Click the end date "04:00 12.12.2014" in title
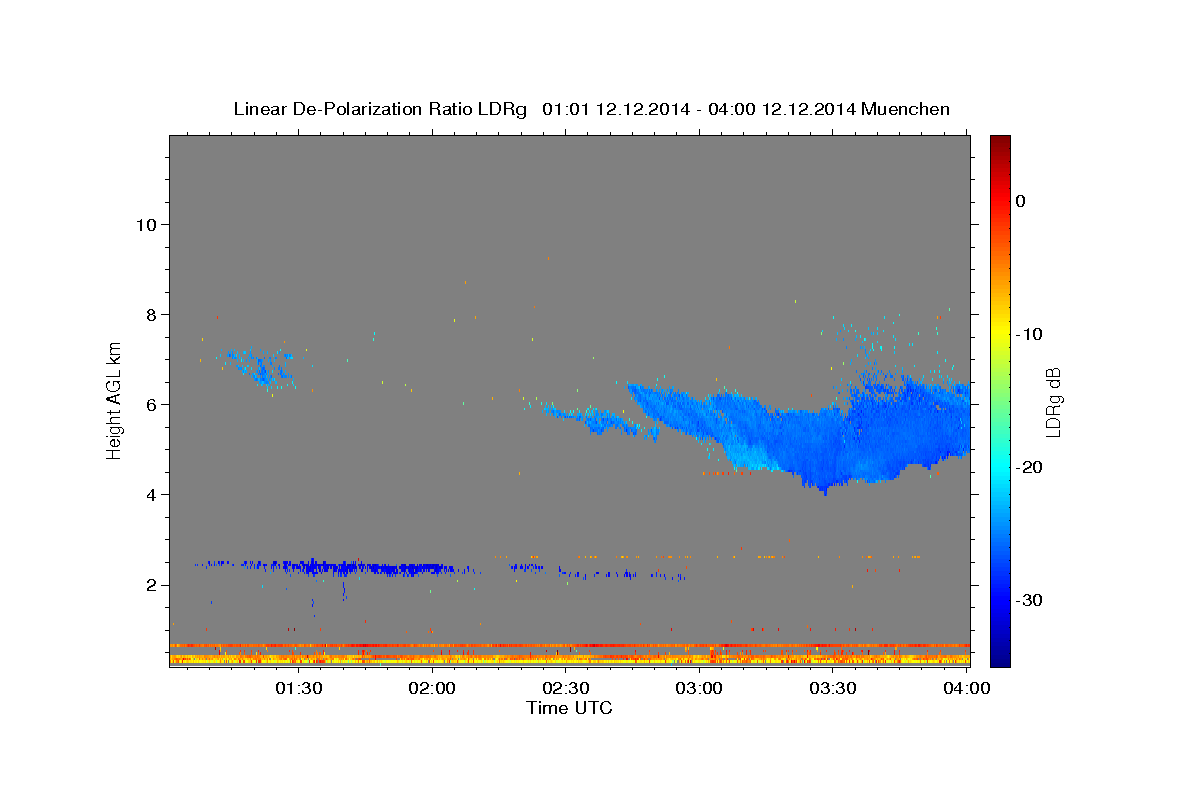This screenshot has width=1200, height=800. 781,109
